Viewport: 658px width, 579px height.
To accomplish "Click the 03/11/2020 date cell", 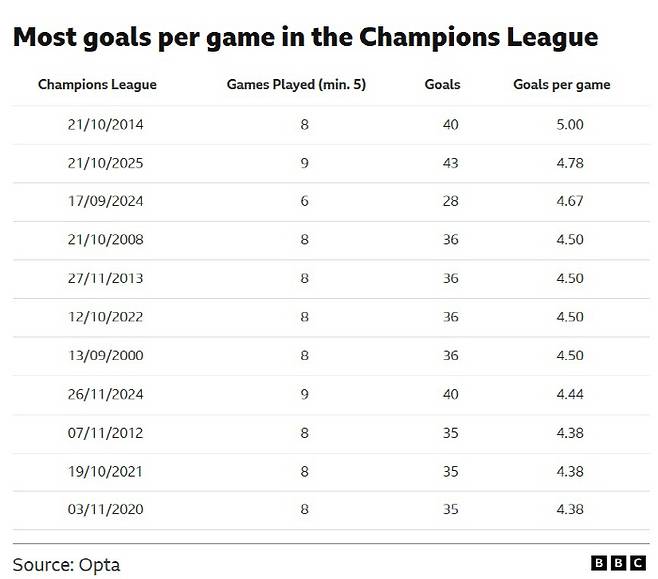I will pyautogui.click(x=97, y=510).
